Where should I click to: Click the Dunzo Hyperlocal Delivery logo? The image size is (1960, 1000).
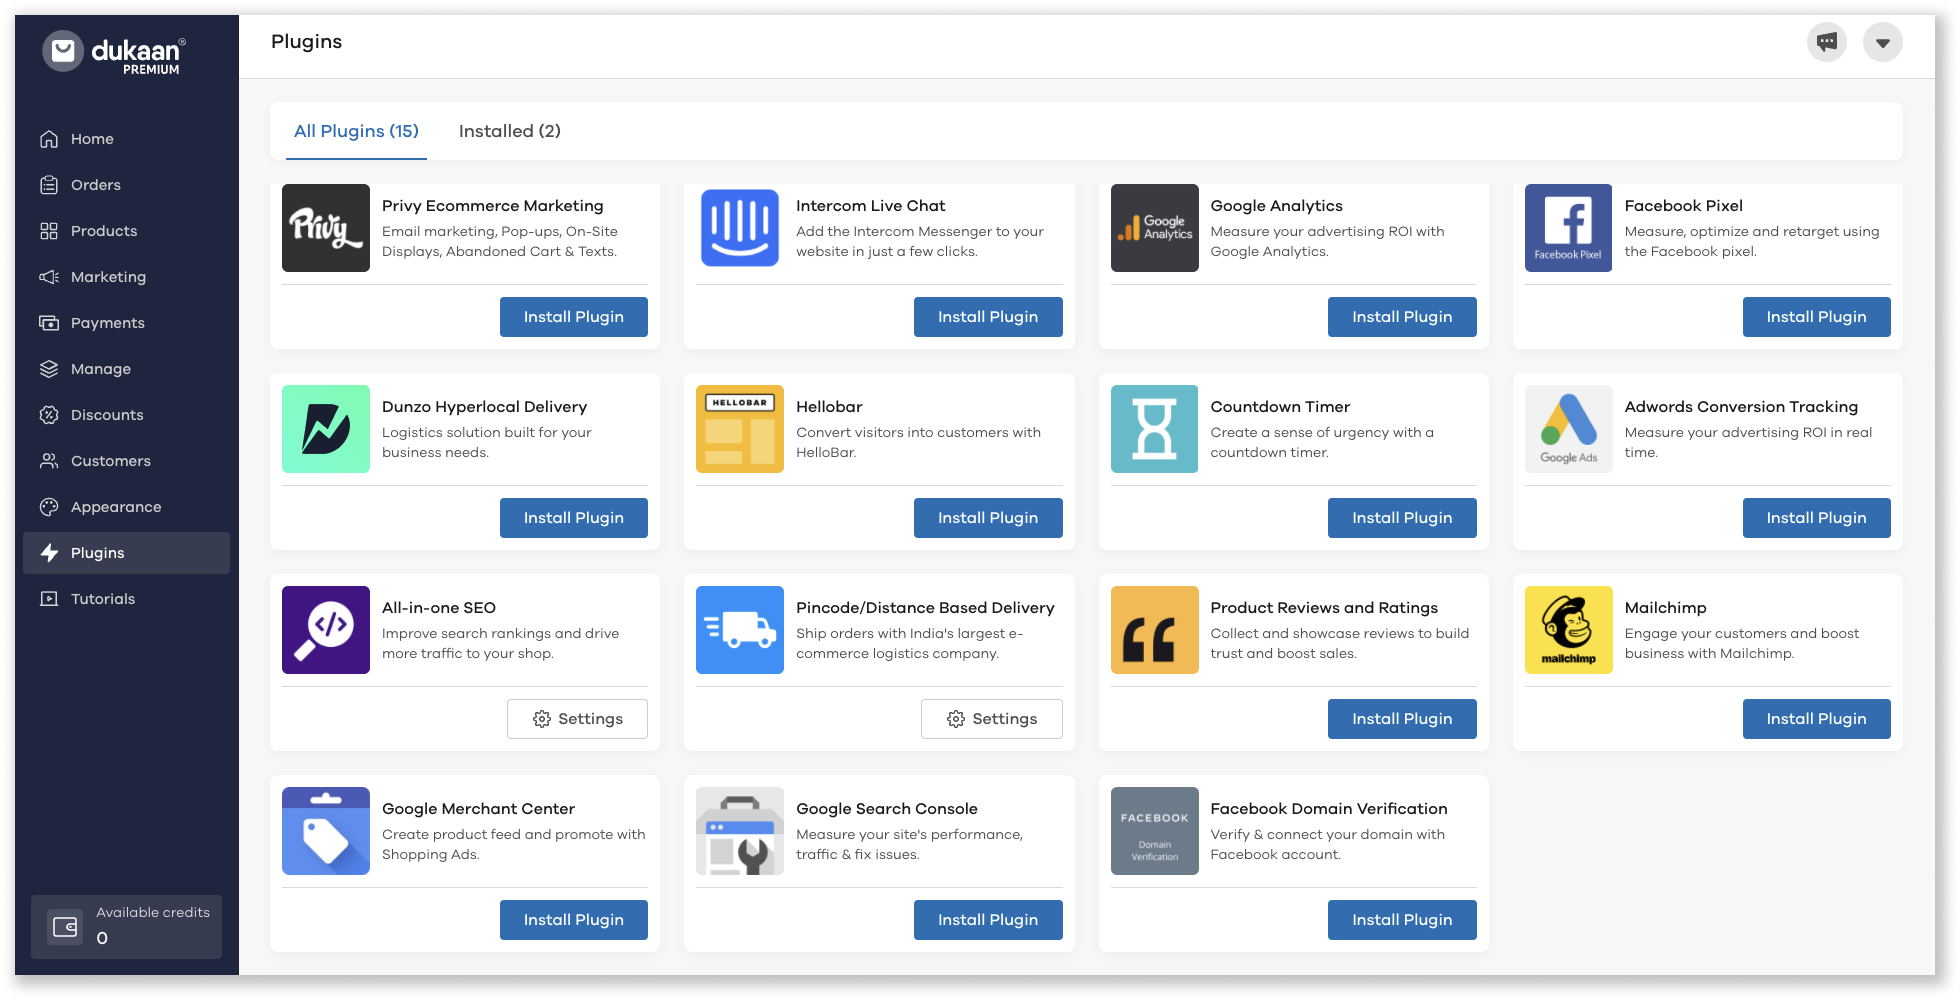(x=326, y=429)
